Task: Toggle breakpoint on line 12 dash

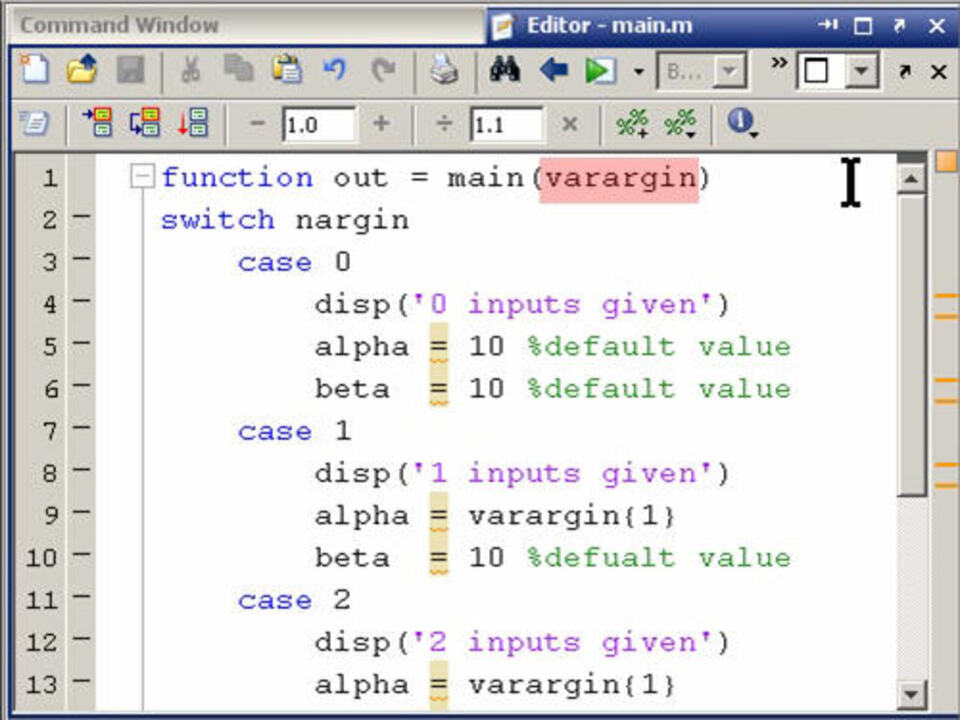Action: 80,642
